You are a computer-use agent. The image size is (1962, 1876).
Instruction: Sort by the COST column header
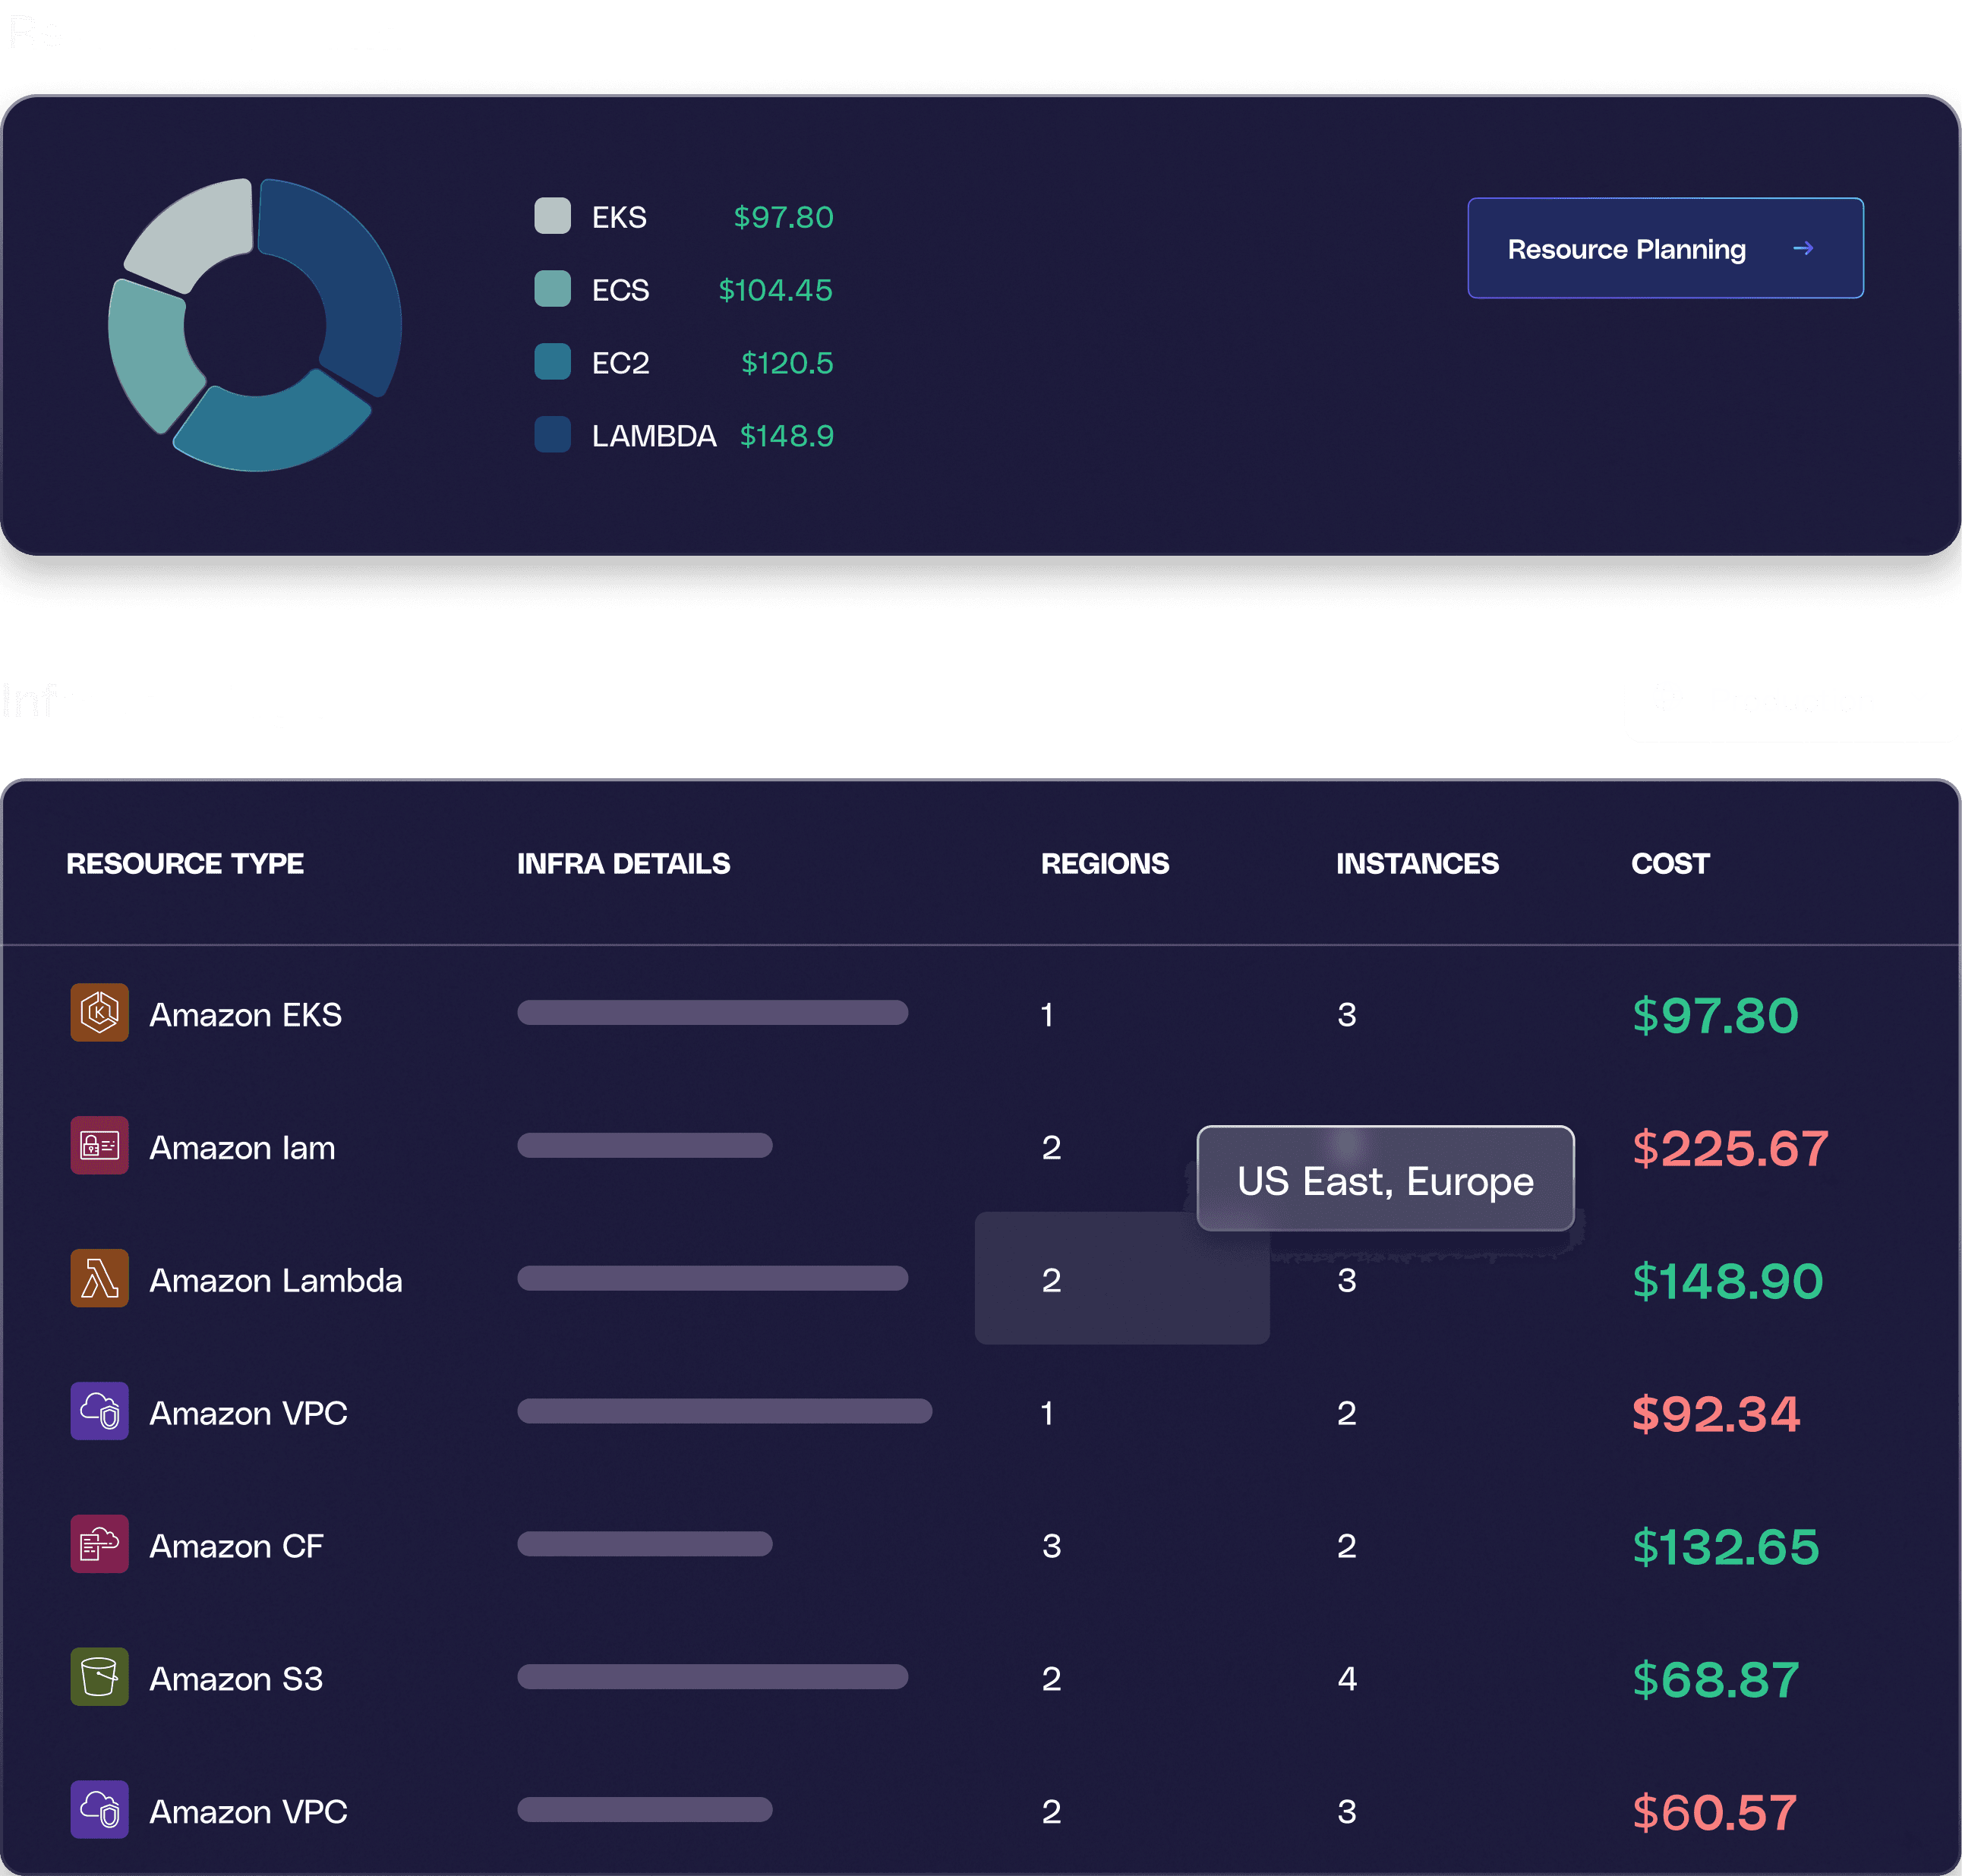click(1670, 863)
